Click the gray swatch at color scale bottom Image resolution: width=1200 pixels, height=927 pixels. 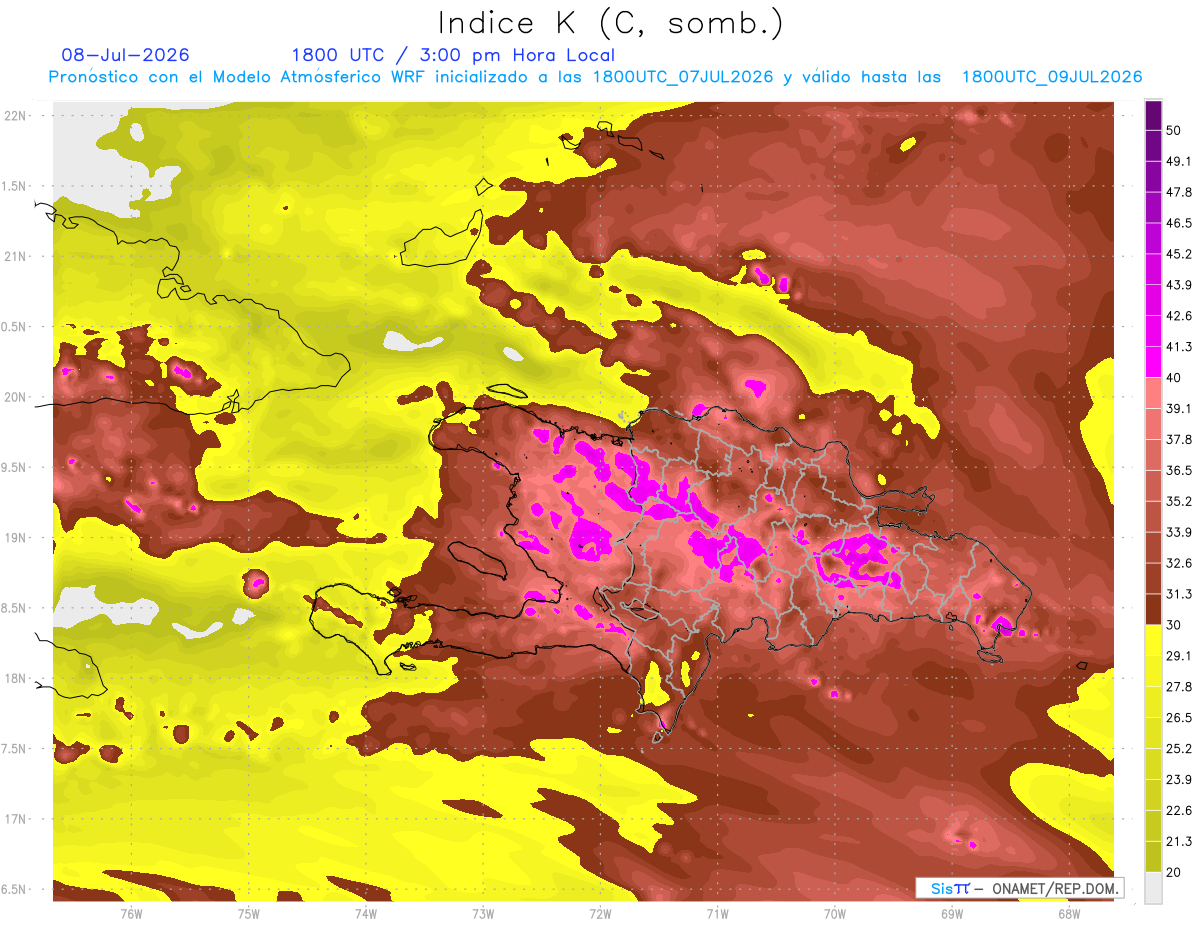(x=1153, y=888)
